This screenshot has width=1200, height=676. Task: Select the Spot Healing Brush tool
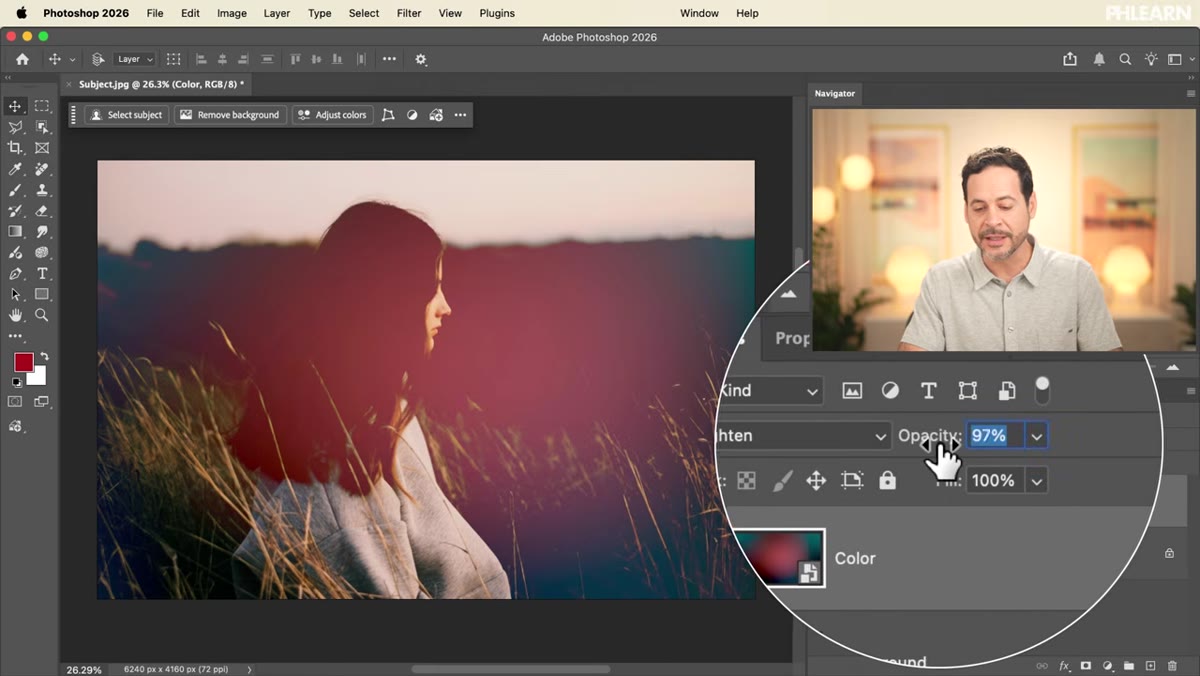(x=42, y=169)
